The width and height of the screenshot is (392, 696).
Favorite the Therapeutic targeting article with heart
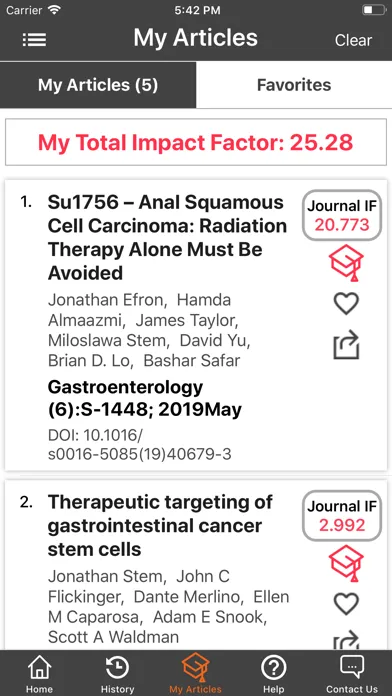[346, 604]
